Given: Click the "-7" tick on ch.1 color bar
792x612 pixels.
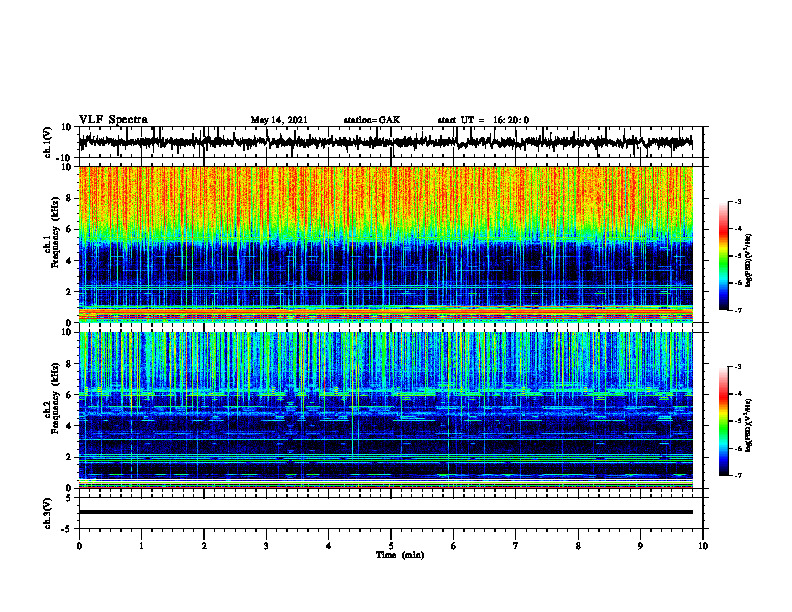Looking at the screenshot, I should point(738,310).
